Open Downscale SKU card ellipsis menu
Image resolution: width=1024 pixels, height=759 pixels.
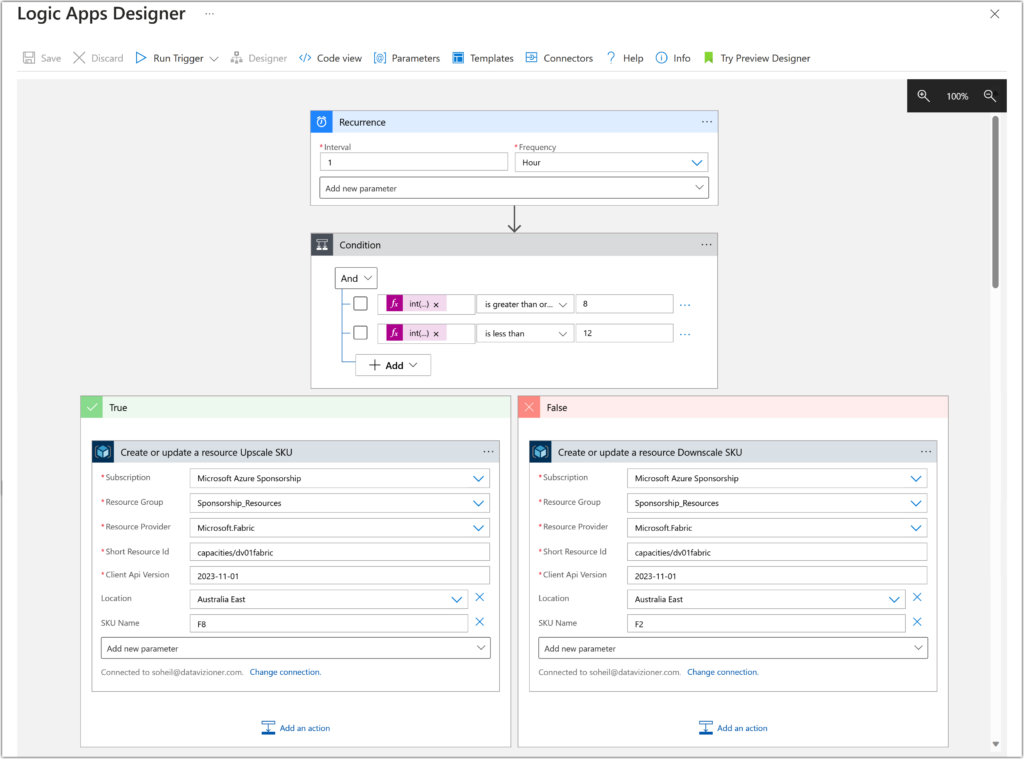(926, 452)
